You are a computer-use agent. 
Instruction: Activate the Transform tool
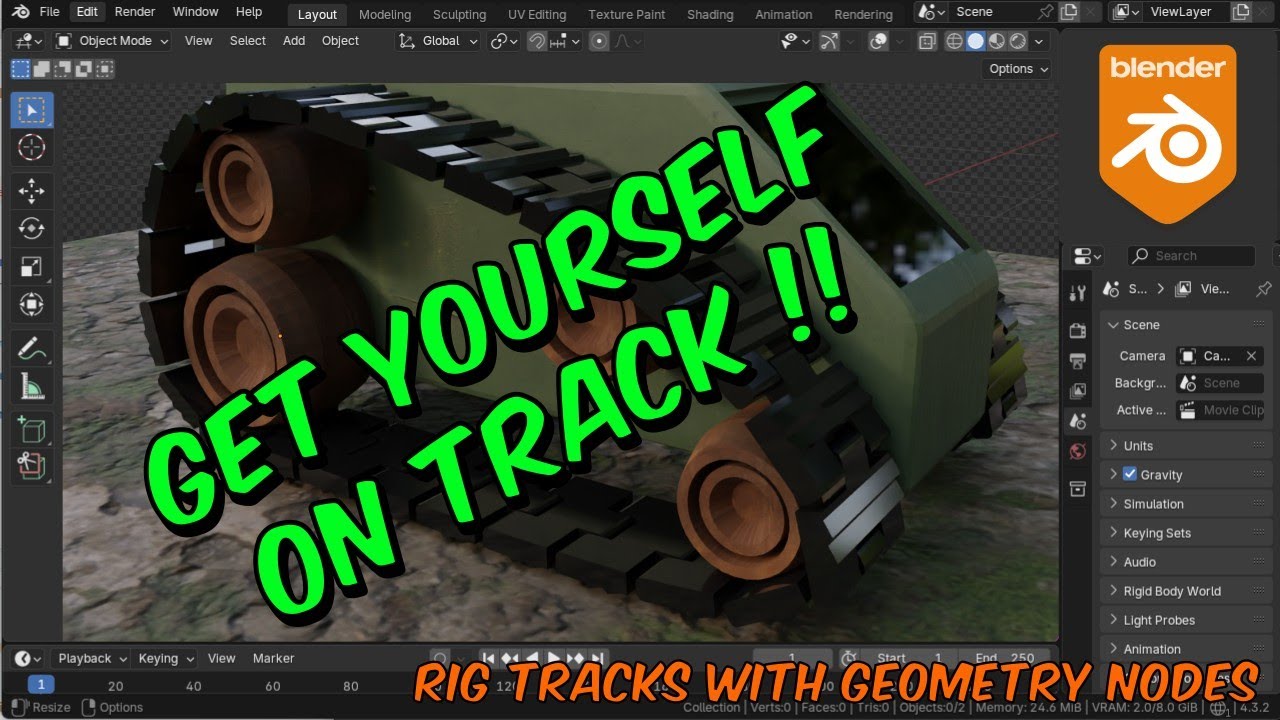coord(32,304)
